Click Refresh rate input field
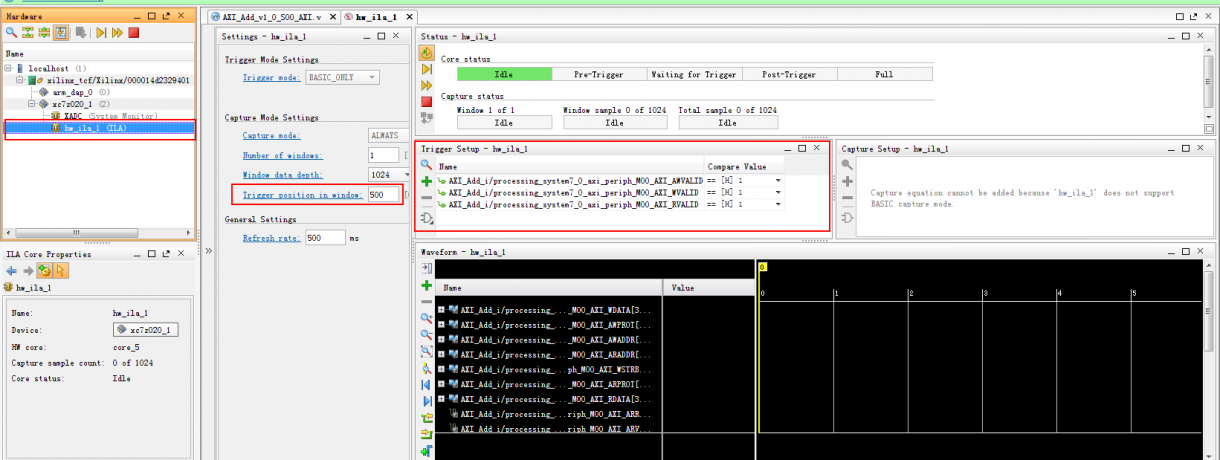Viewport: 1220px width, 460px height. [325, 238]
